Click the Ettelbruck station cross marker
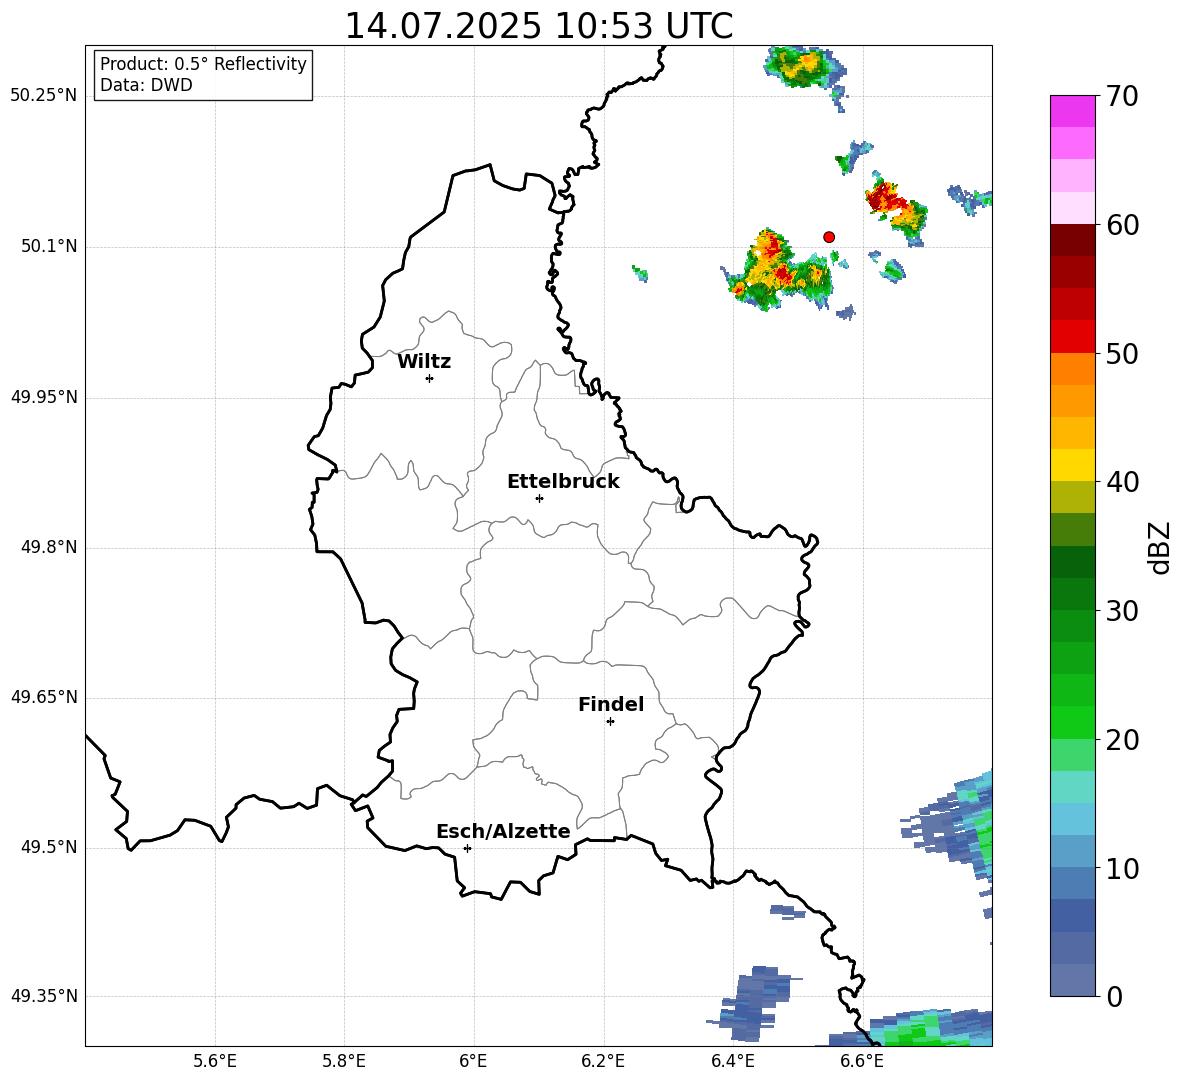 (539, 498)
